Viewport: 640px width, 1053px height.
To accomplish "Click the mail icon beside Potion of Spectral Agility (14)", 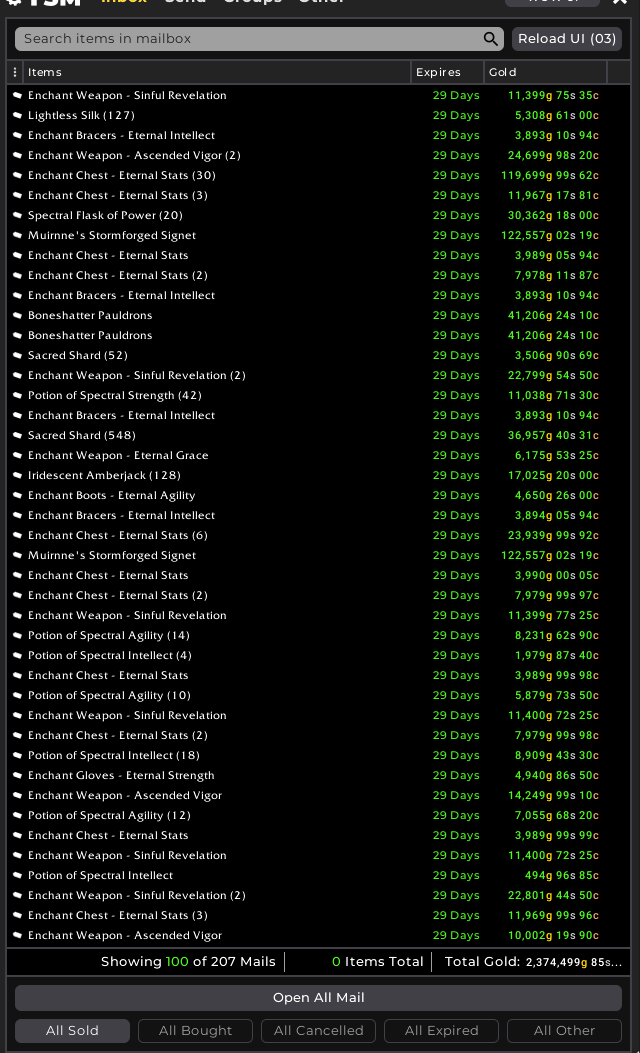I will (x=17, y=635).
